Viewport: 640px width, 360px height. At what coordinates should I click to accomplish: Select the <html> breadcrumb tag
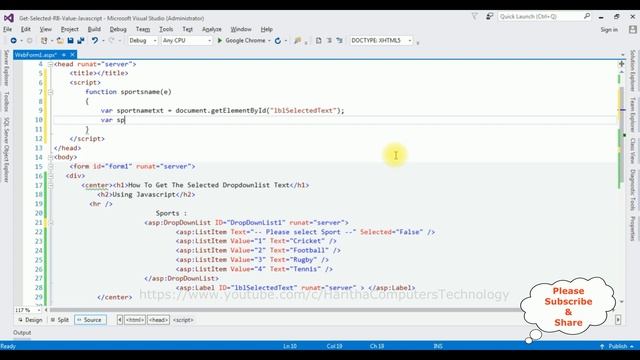coord(135,320)
